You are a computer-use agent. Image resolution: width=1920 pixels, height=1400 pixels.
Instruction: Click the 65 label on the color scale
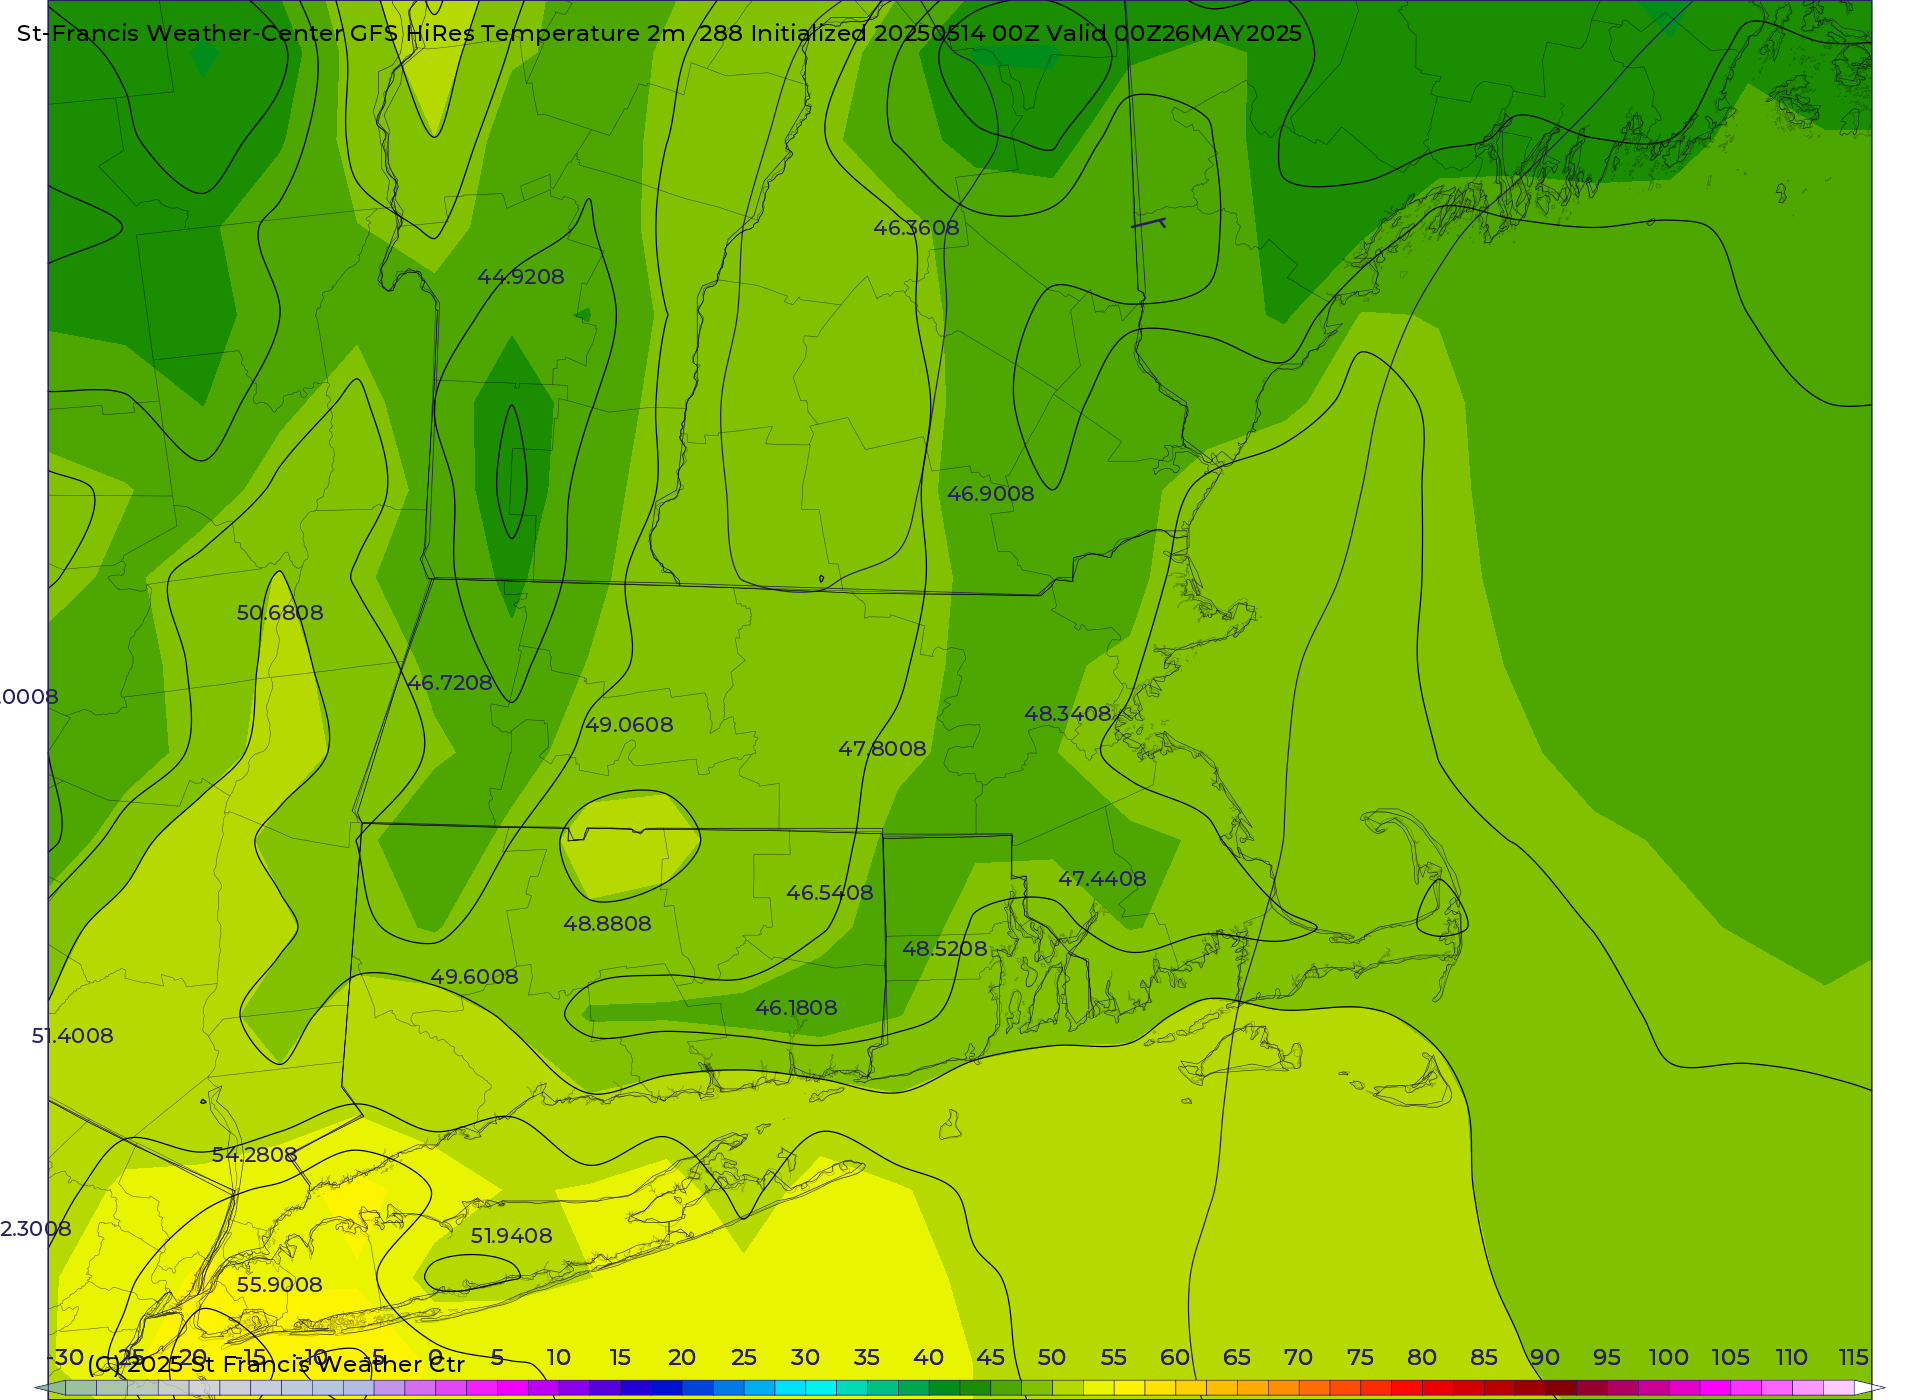coord(1237,1358)
